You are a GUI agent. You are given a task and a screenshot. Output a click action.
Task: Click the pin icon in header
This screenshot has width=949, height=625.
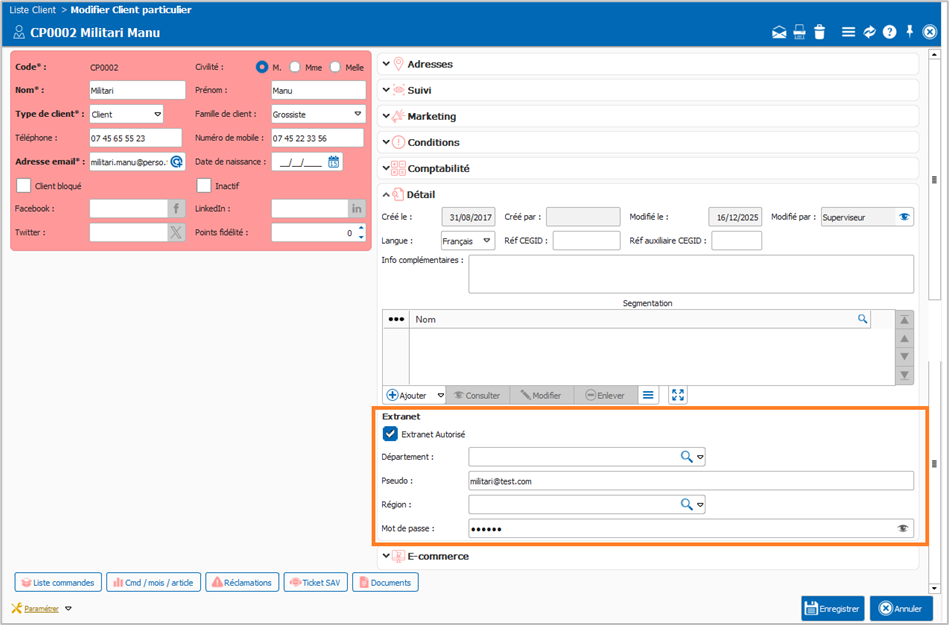point(909,32)
